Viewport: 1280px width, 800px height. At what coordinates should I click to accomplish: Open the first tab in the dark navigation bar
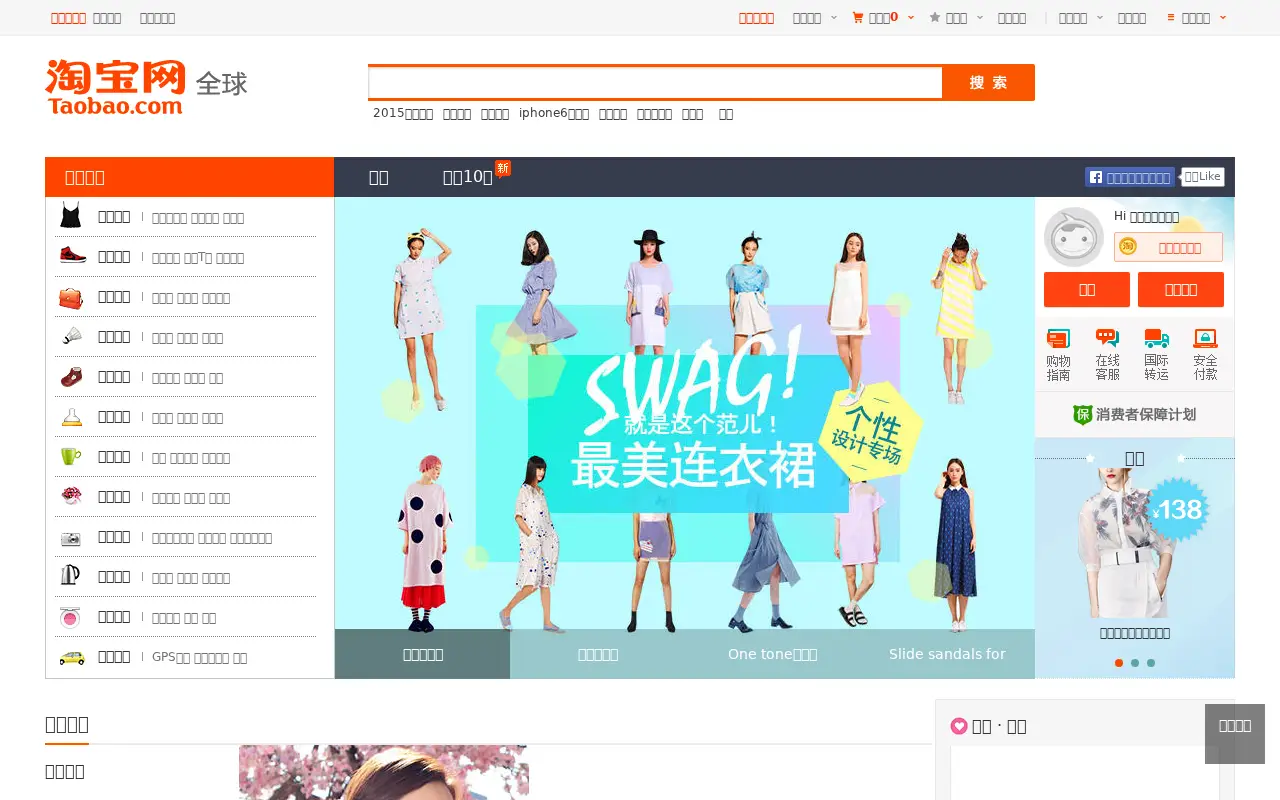[378, 177]
